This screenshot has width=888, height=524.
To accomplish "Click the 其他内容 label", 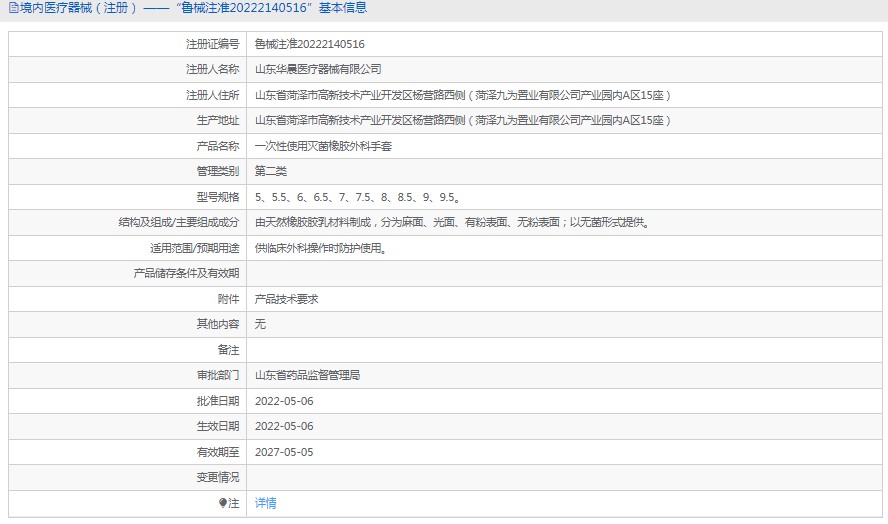I will tap(218, 324).
